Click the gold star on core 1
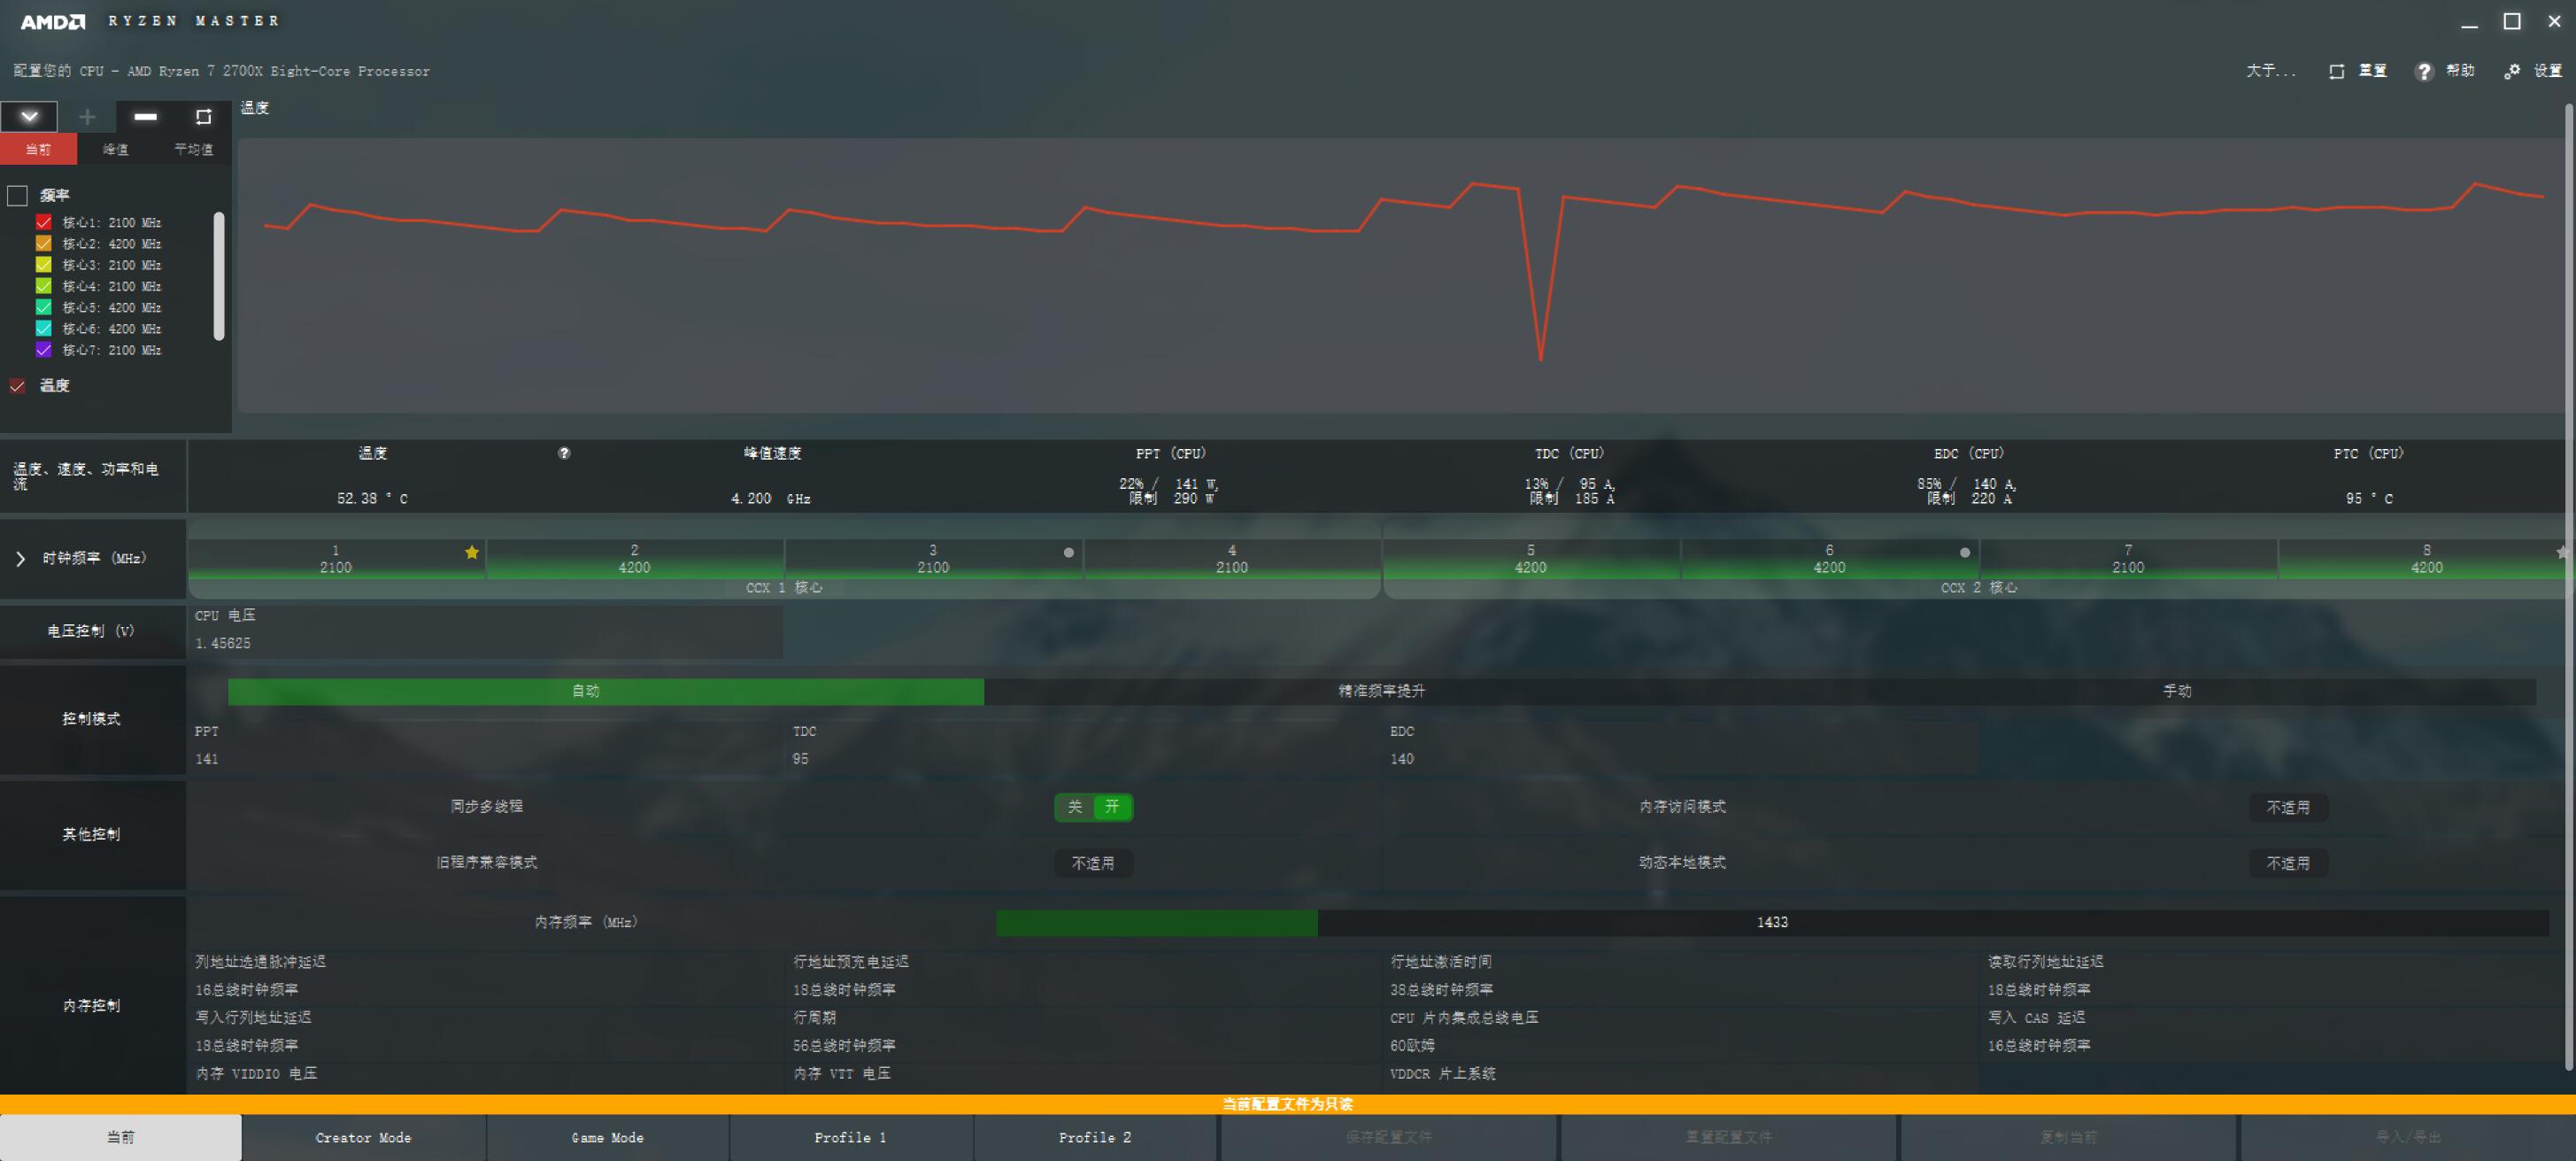 (x=472, y=552)
